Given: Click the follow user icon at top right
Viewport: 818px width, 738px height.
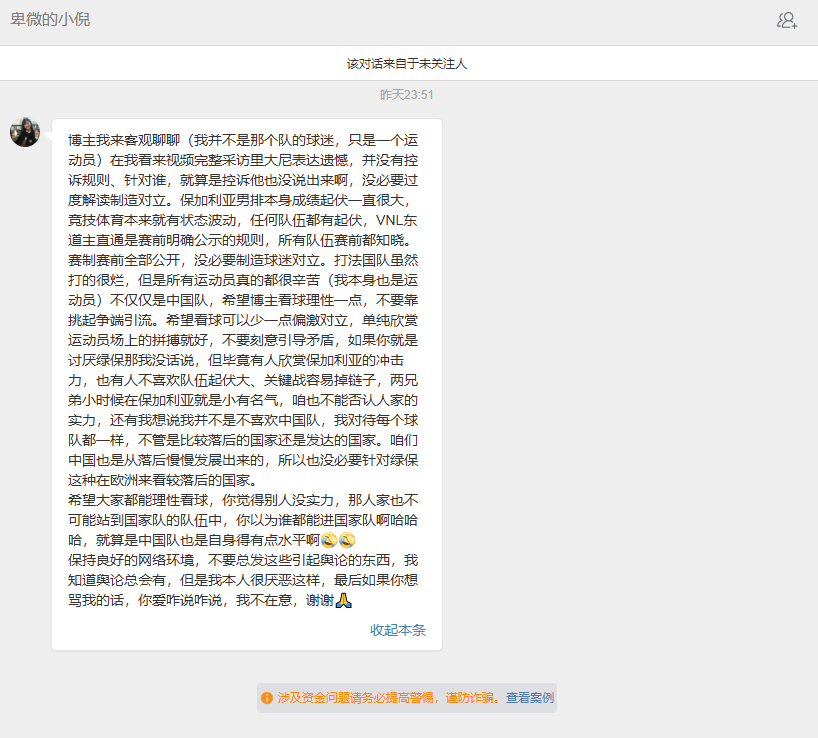Looking at the screenshot, I should (x=787, y=20).
